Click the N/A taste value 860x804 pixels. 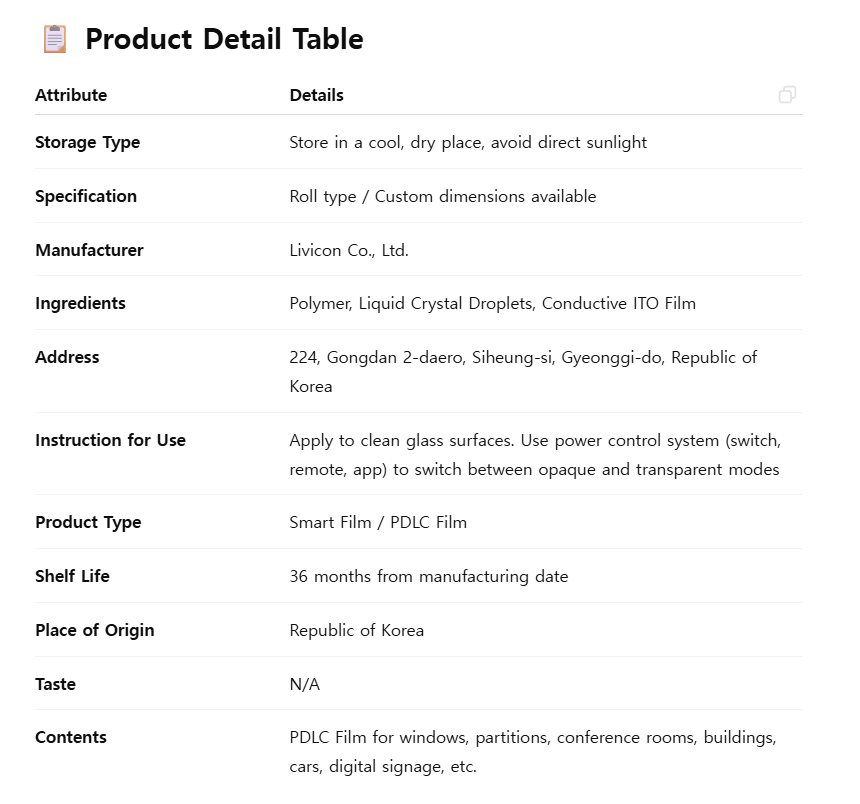[x=304, y=684]
